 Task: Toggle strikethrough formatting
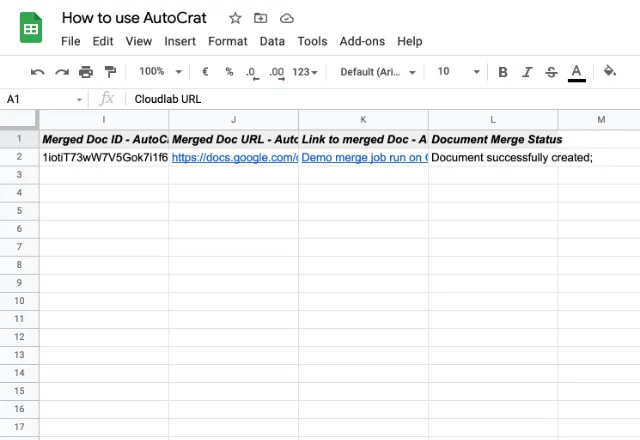(551, 72)
